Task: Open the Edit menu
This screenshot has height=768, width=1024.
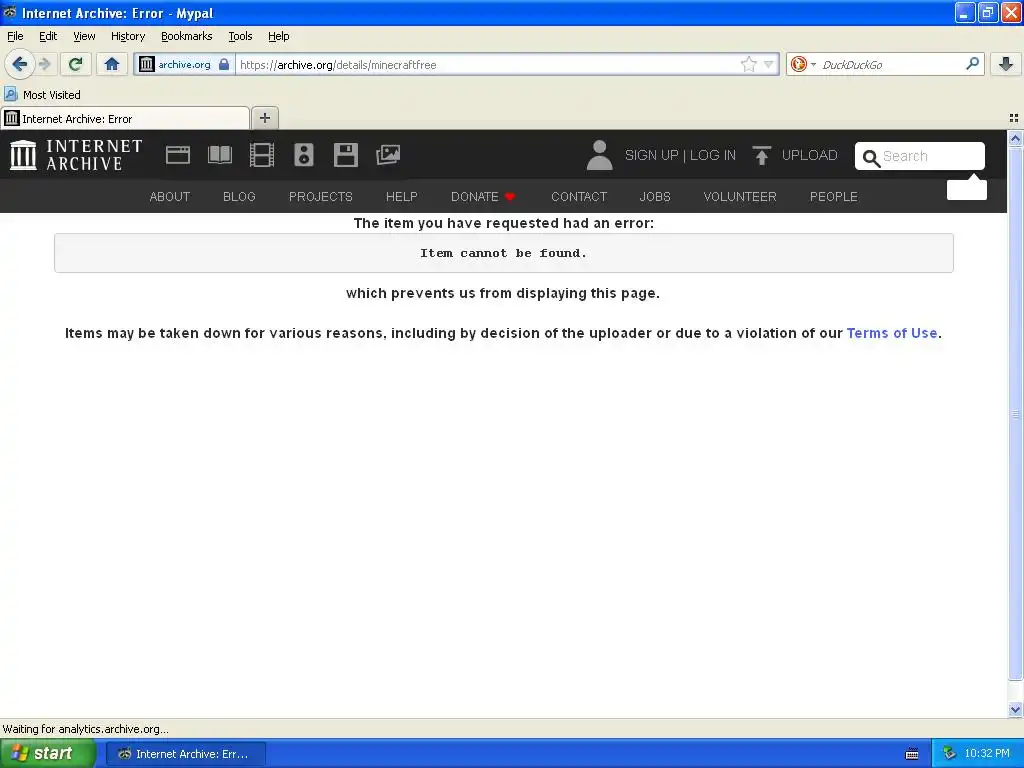Action: (48, 36)
